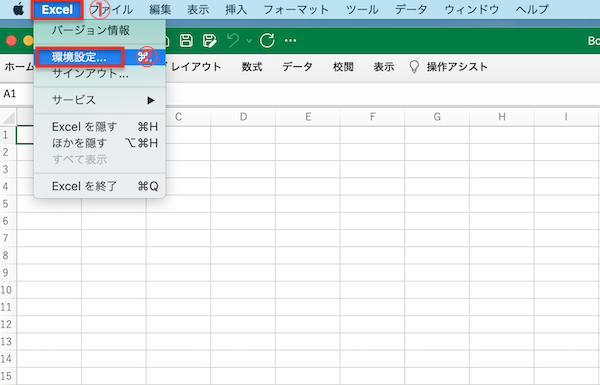Click the redo circular arrow icon

[x=267, y=40]
